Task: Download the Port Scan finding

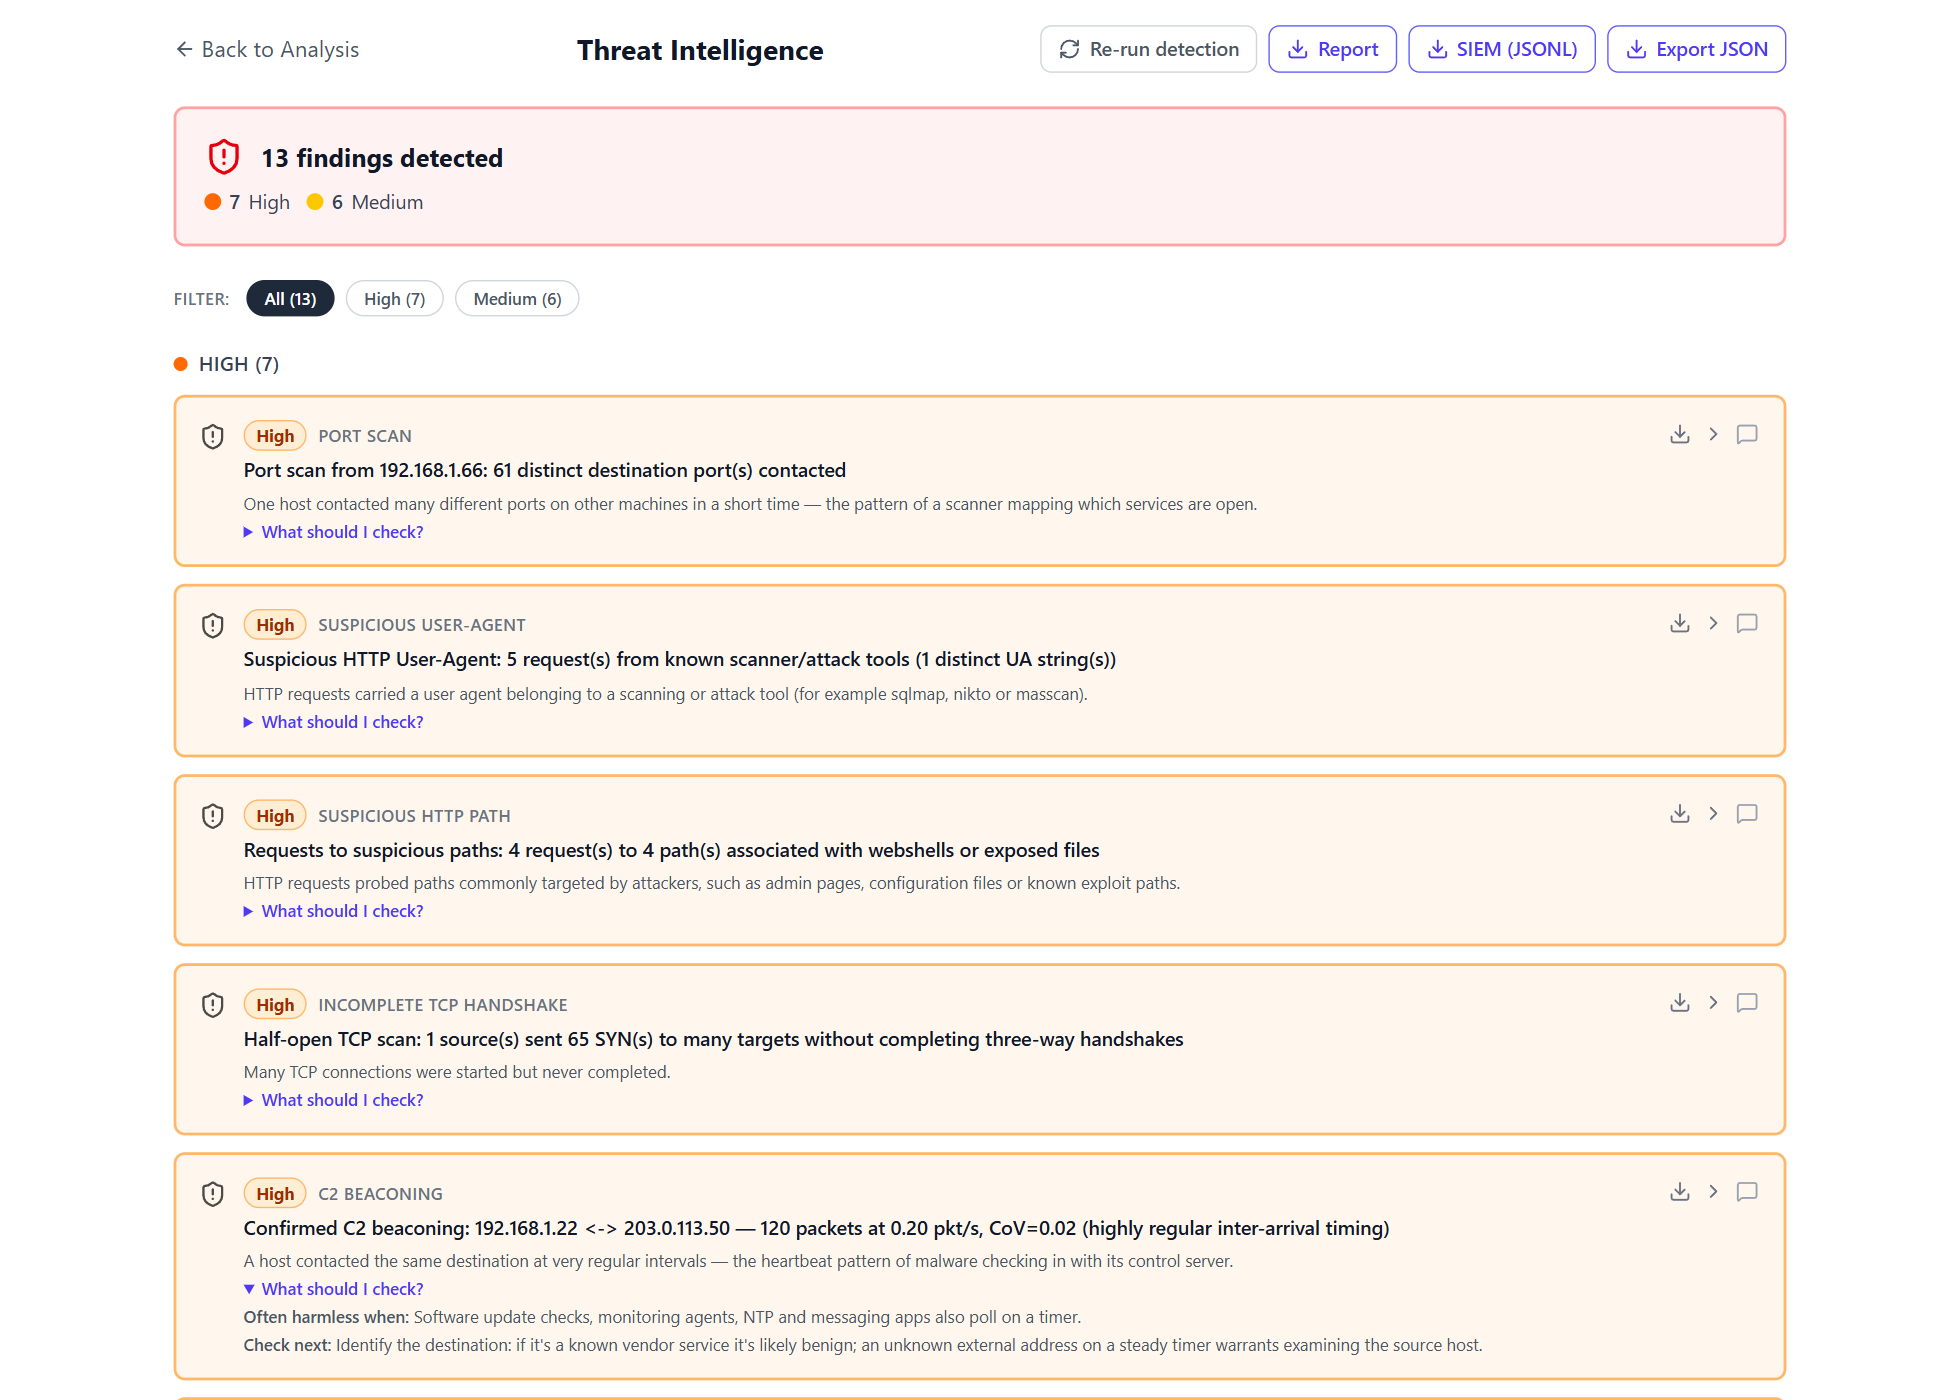Action: point(1680,434)
